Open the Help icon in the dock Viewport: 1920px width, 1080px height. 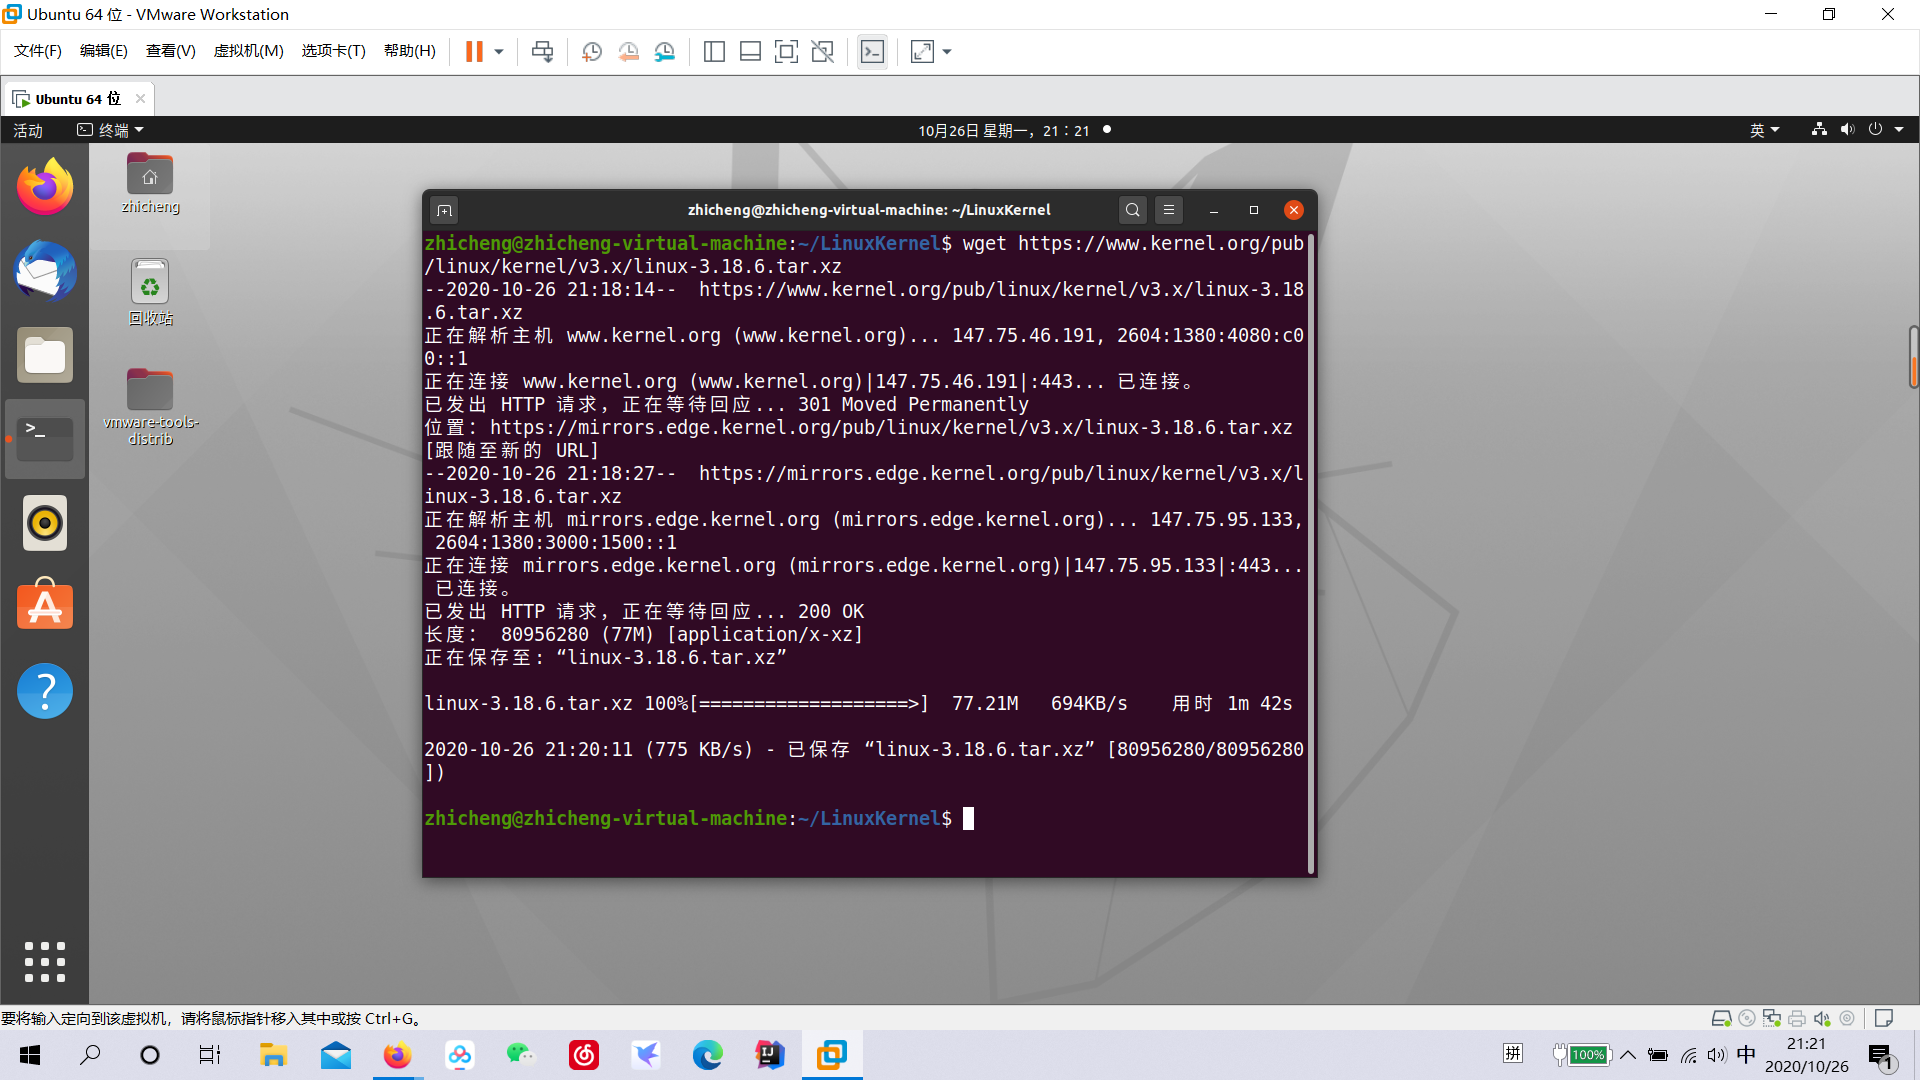coord(45,691)
